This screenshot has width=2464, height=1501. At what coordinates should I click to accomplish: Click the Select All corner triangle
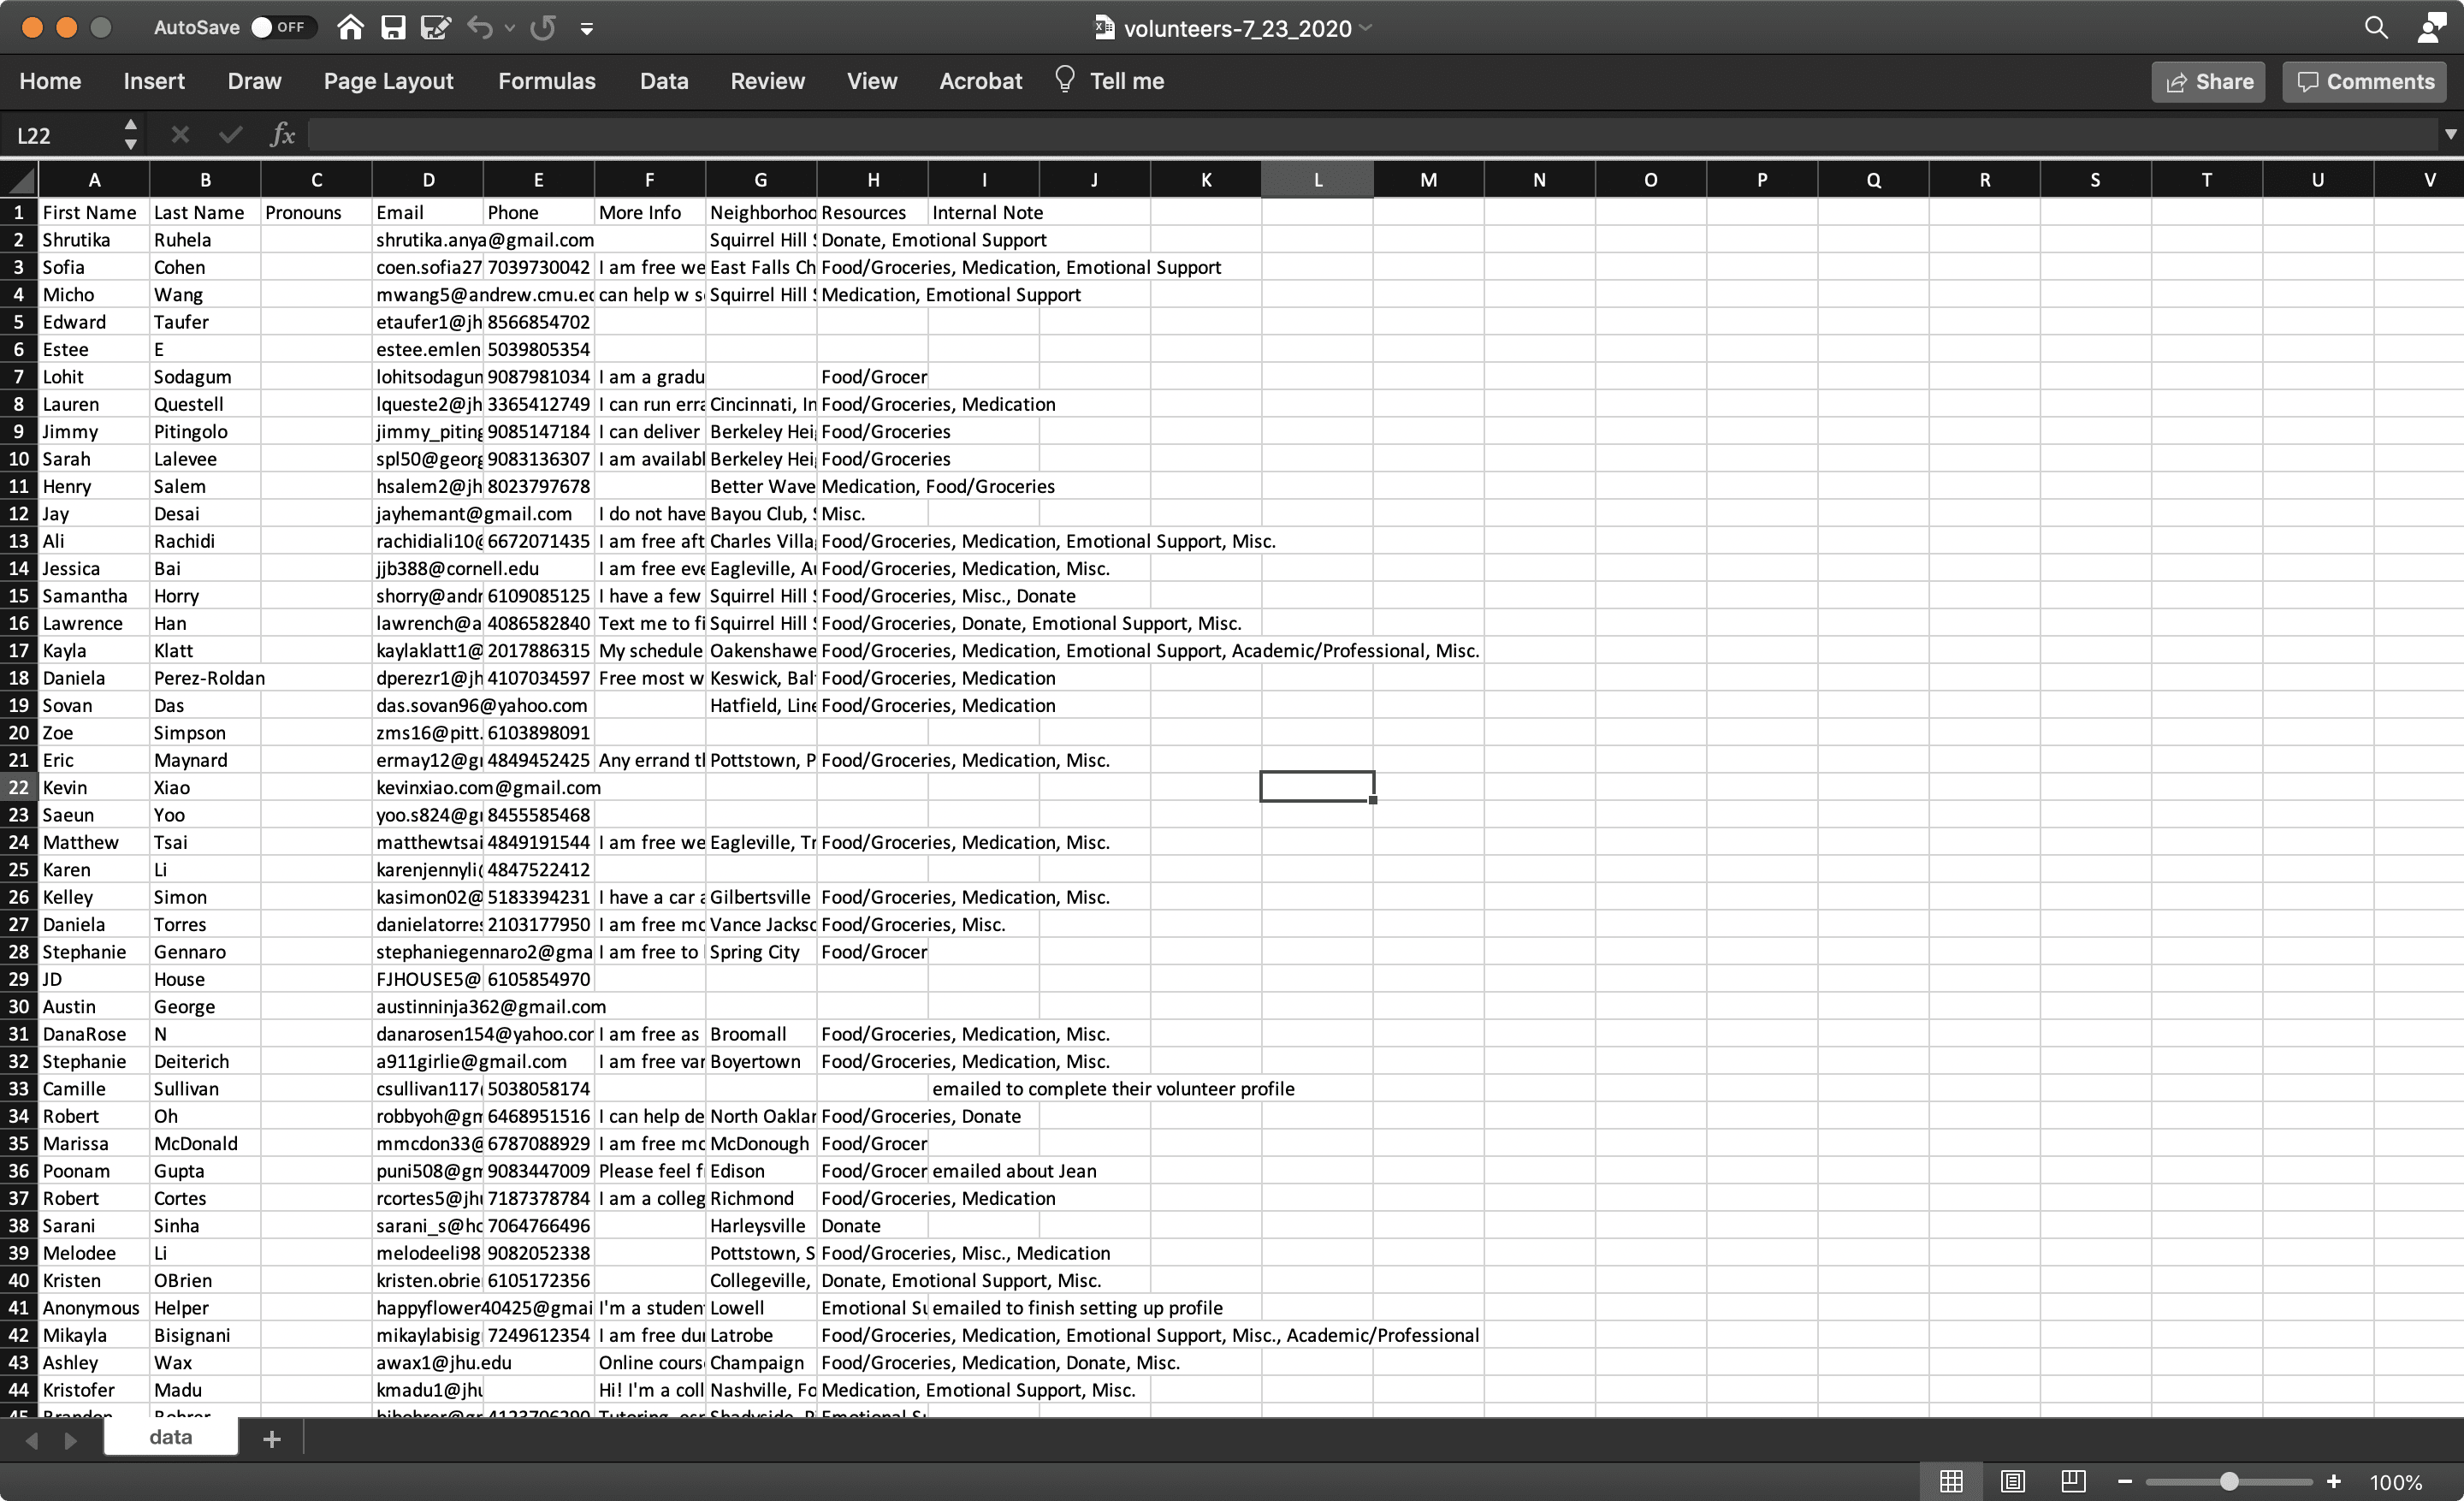[20, 180]
